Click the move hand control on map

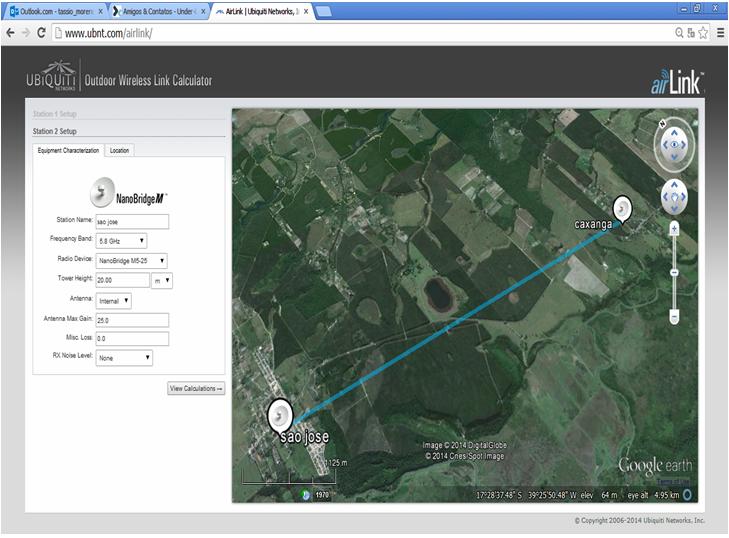pyautogui.click(x=674, y=197)
